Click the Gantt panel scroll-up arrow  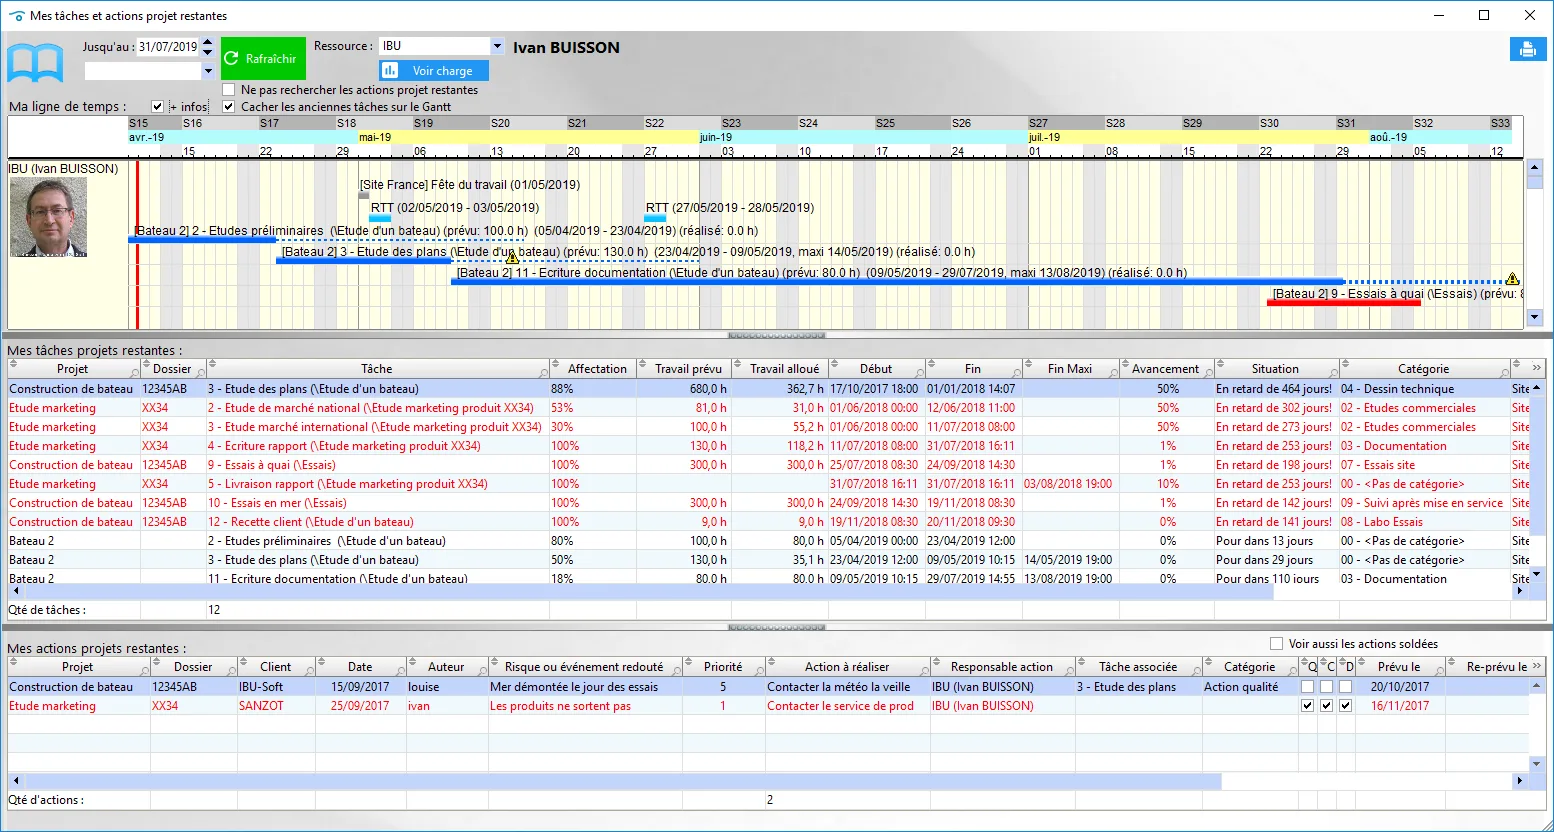point(1535,167)
